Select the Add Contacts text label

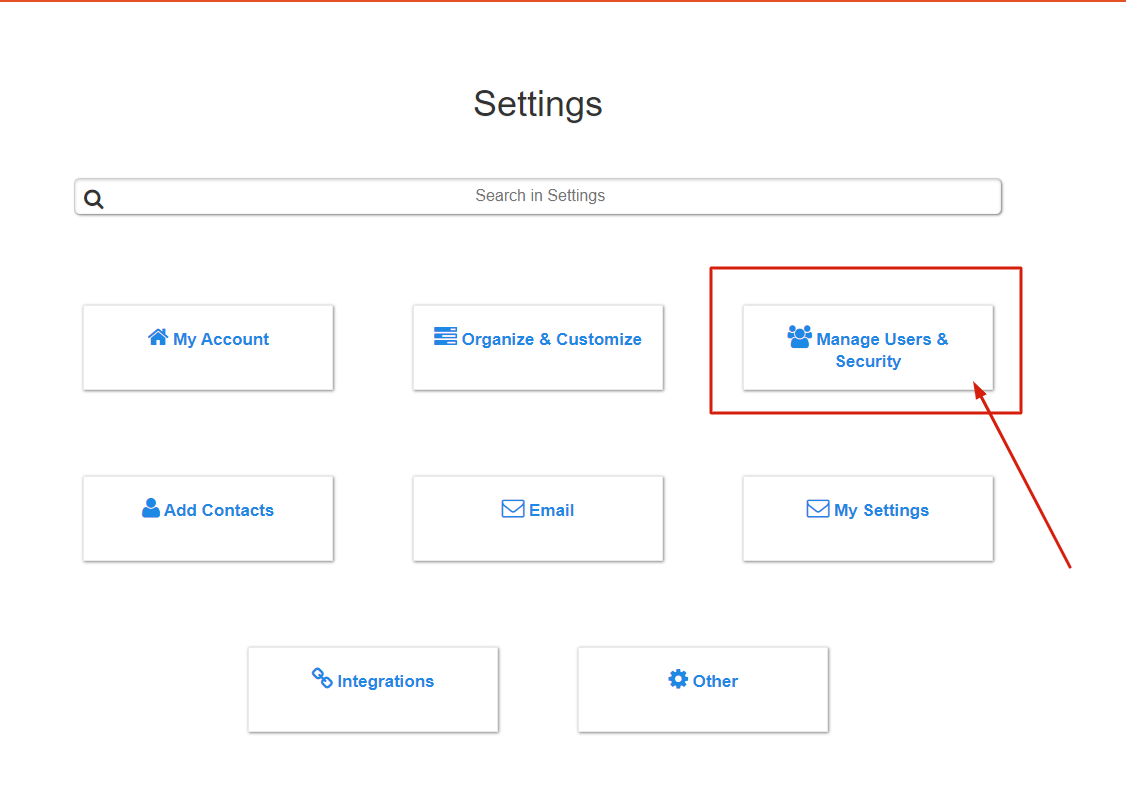(x=219, y=510)
